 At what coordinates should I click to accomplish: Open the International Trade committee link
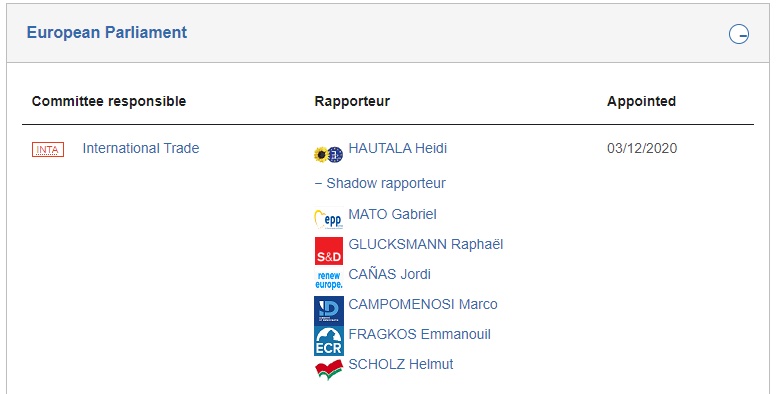(x=141, y=148)
